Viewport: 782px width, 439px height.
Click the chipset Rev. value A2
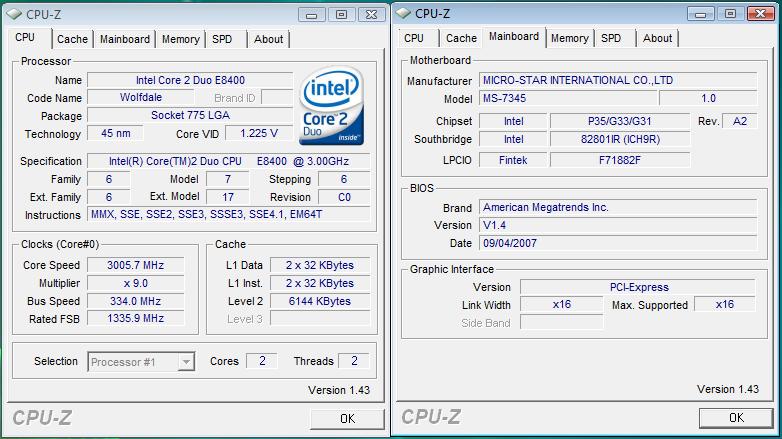[x=740, y=121]
